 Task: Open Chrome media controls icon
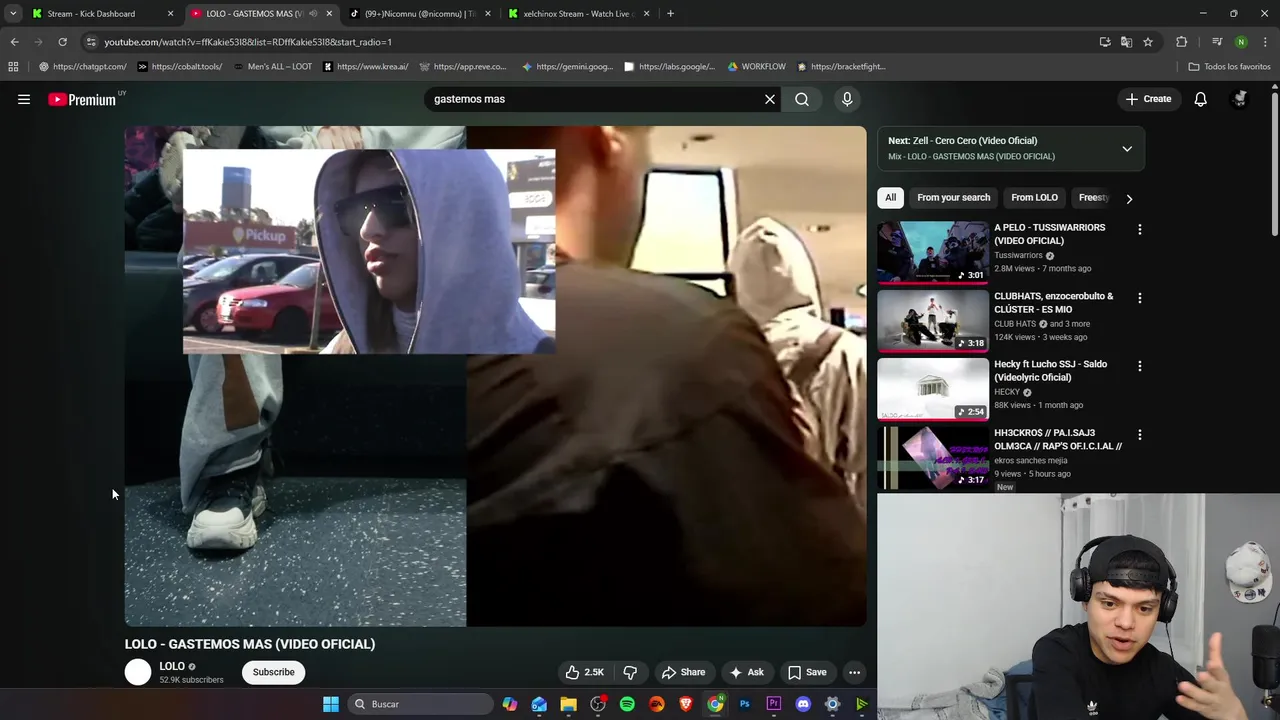1216,42
